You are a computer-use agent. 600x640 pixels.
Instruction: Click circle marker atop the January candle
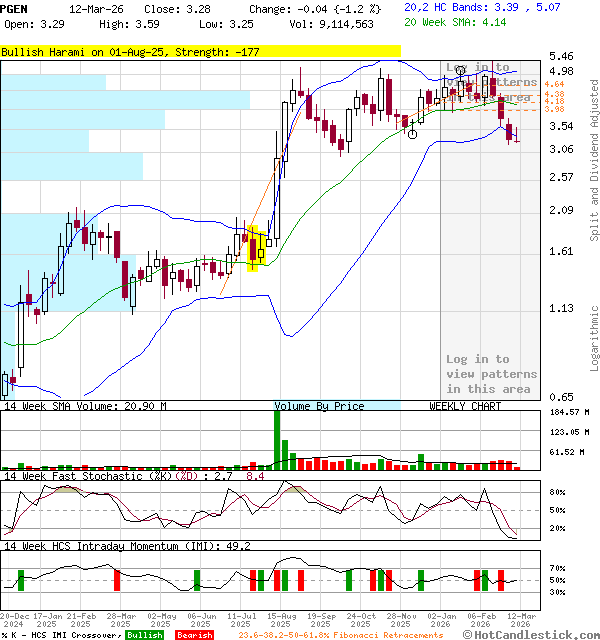[x=460, y=70]
